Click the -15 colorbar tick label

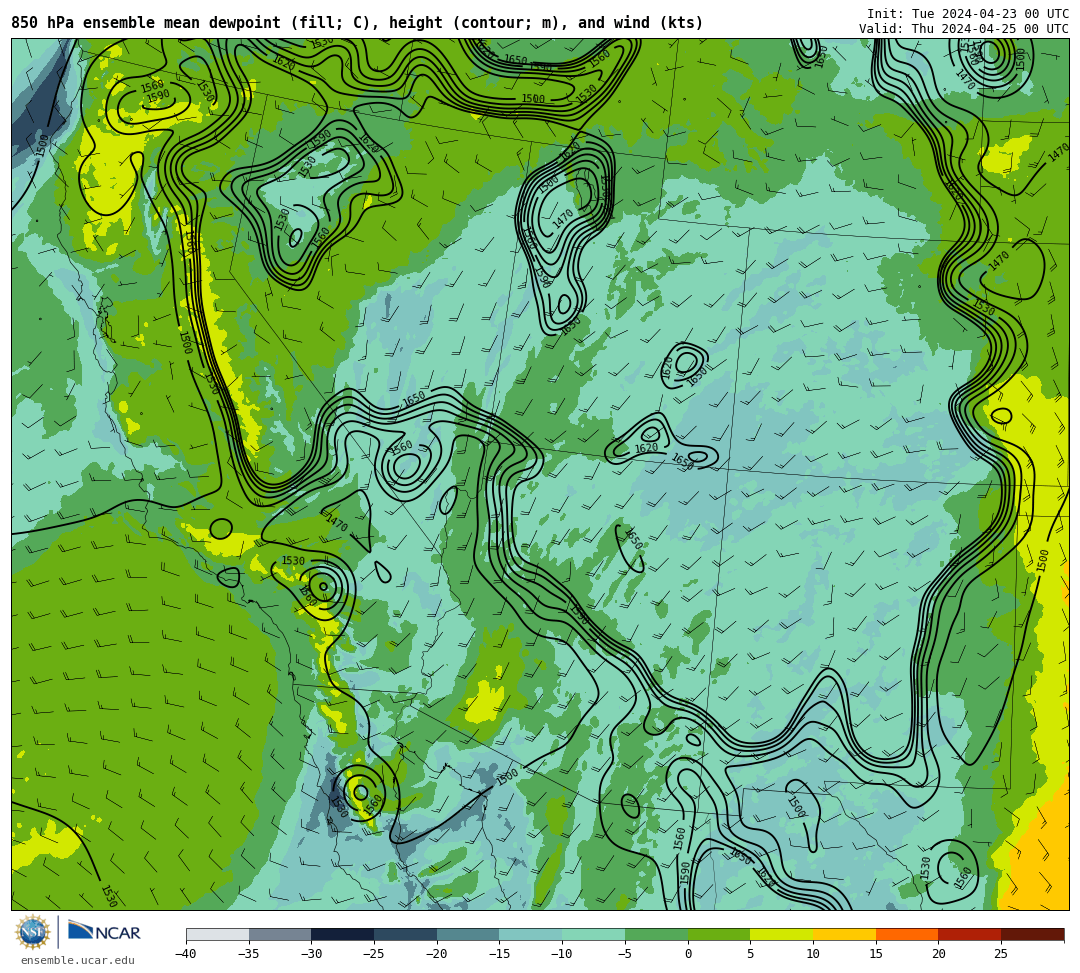(x=499, y=954)
